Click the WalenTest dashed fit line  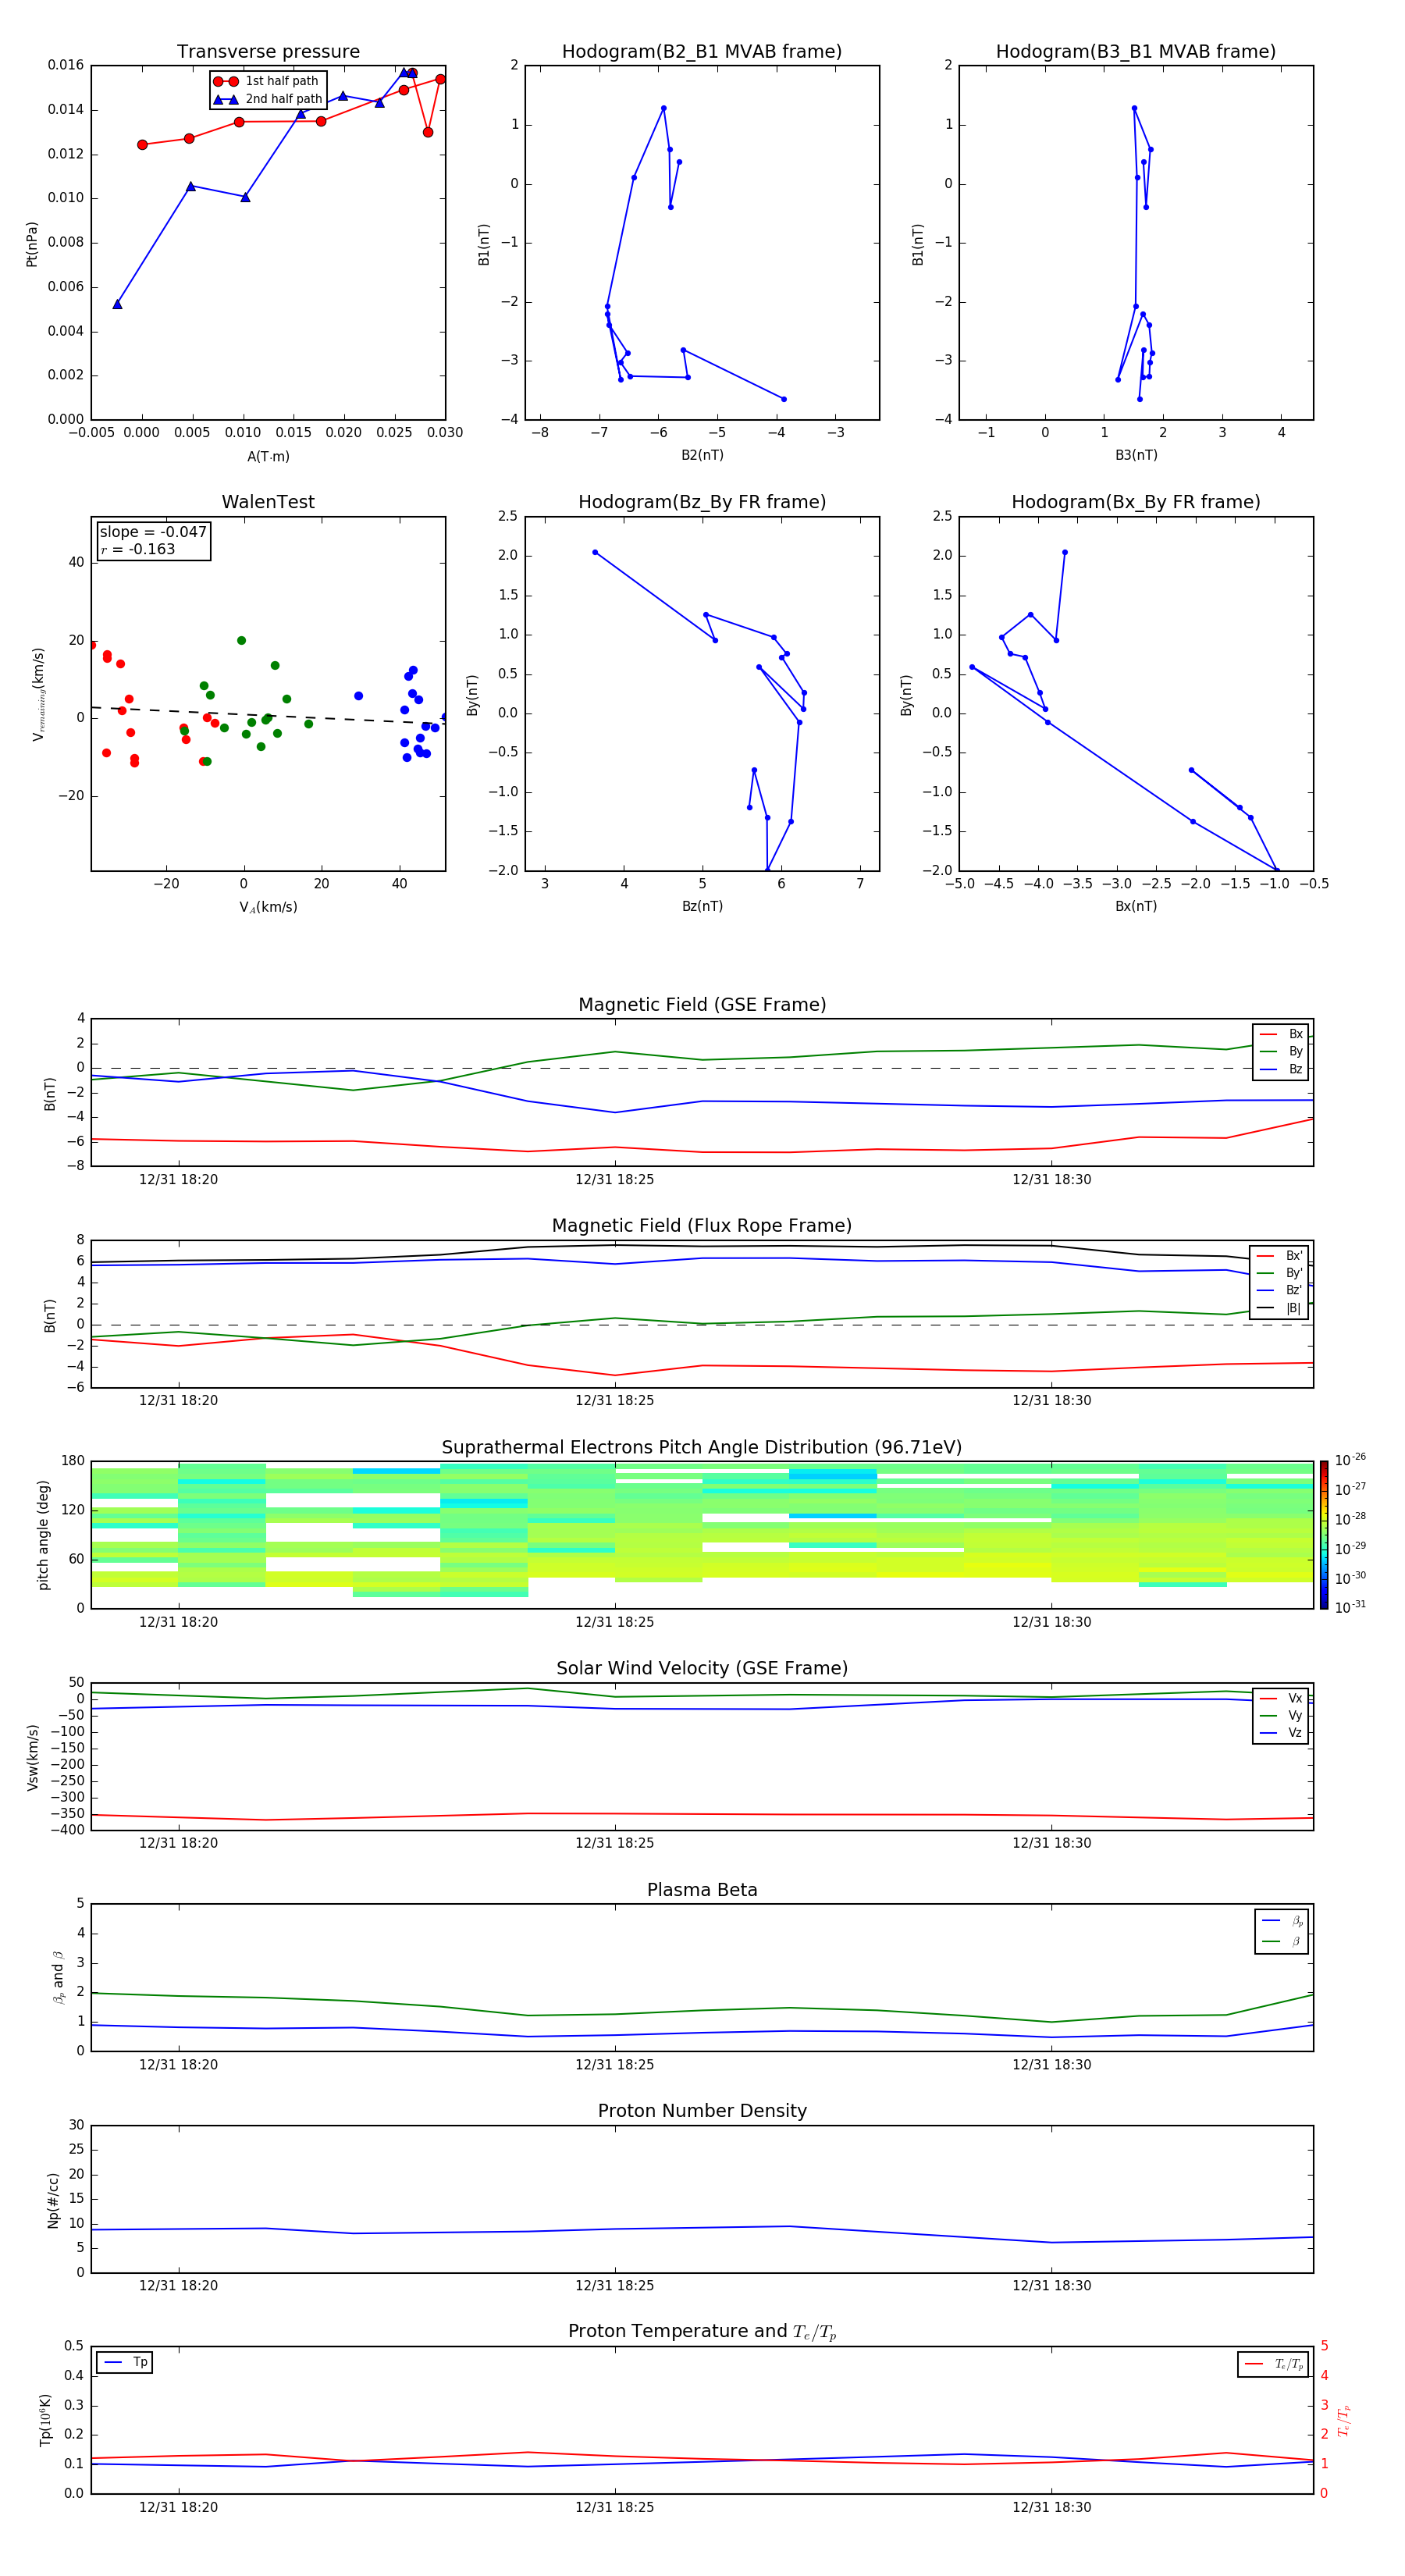click(268, 716)
